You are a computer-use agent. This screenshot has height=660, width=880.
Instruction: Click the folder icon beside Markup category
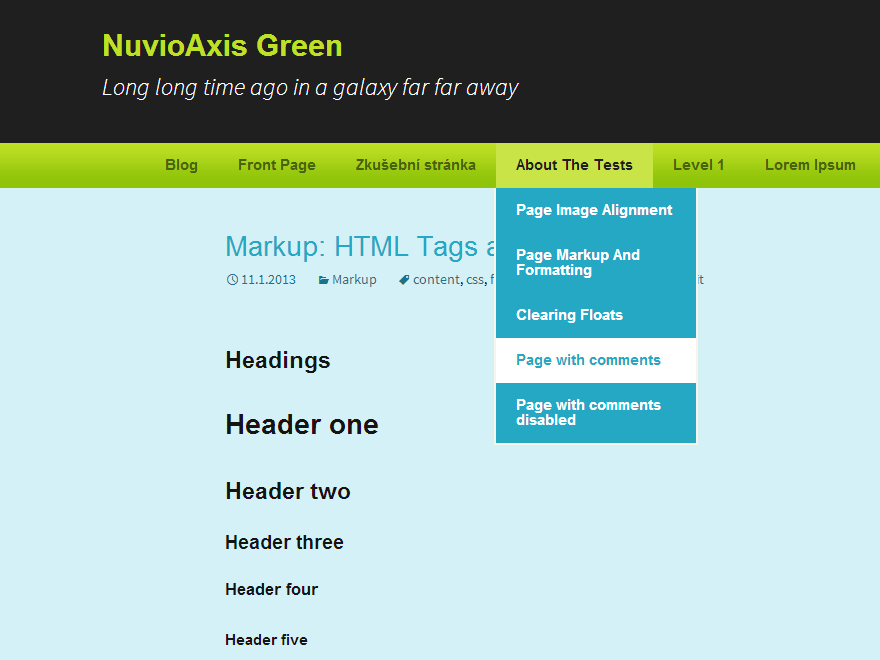pos(323,280)
